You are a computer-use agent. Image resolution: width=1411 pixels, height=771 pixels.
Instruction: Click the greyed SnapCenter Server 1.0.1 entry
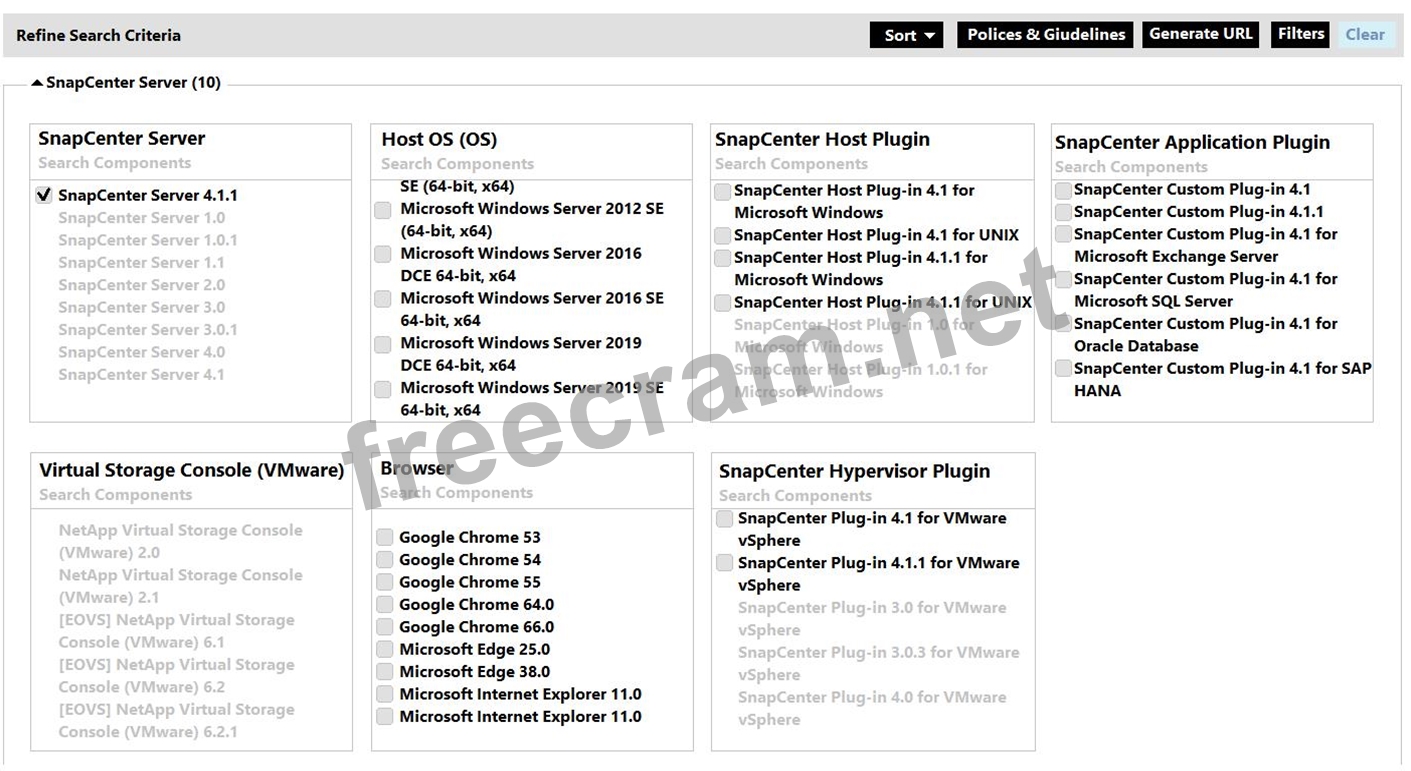(x=148, y=240)
